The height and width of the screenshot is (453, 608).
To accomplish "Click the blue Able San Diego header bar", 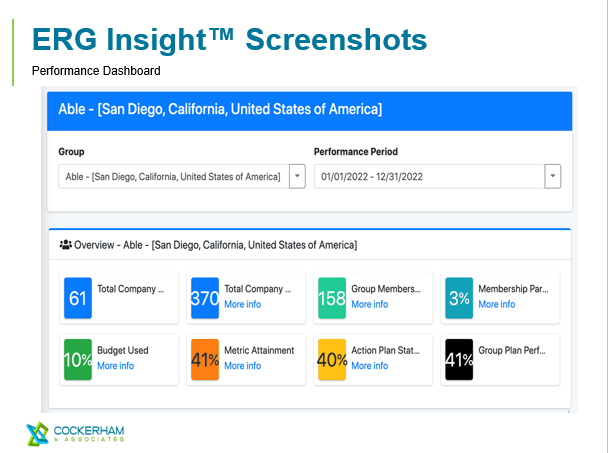I will coord(309,111).
